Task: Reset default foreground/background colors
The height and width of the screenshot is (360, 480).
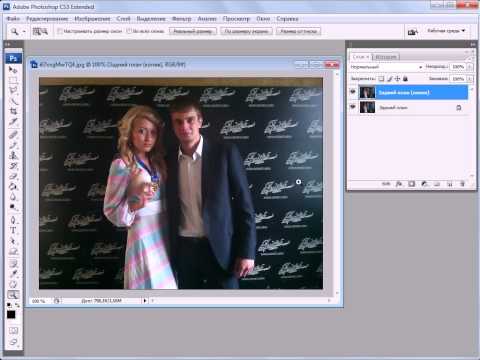Action: pyautogui.click(x=9, y=305)
